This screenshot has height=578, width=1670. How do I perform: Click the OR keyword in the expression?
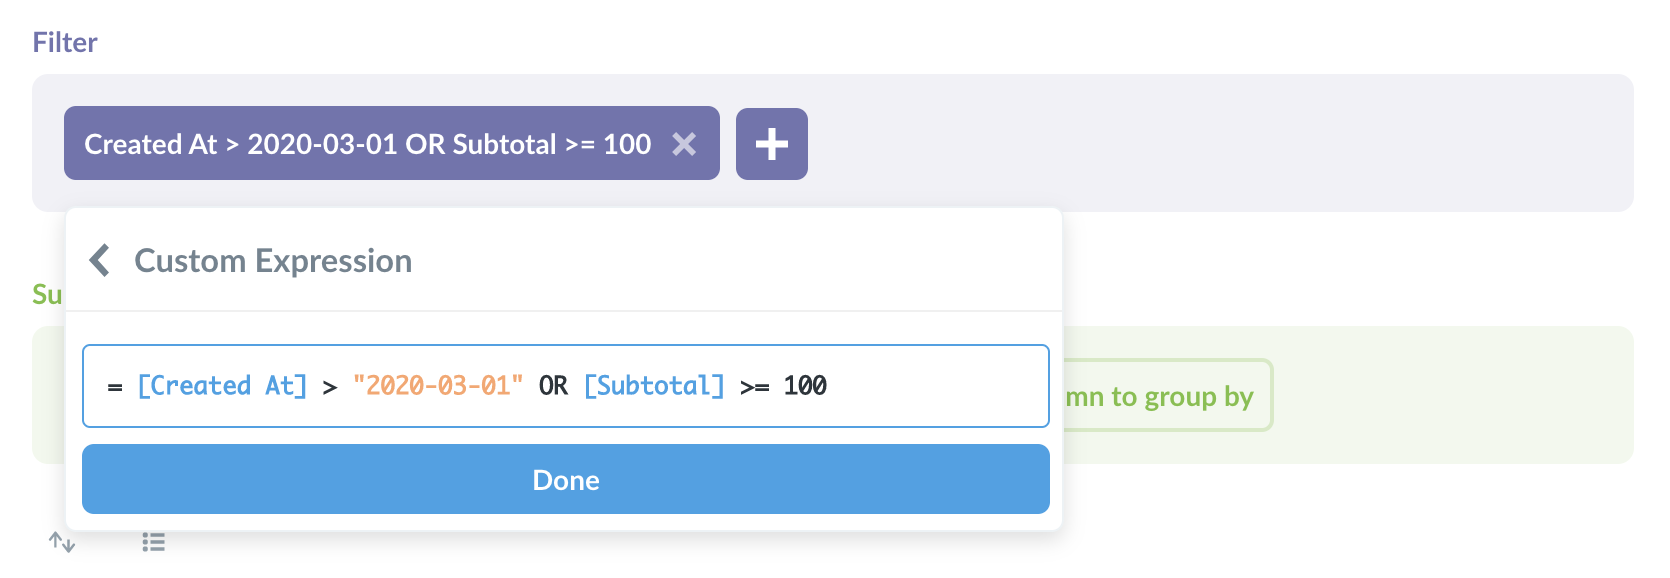(x=552, y=386)
